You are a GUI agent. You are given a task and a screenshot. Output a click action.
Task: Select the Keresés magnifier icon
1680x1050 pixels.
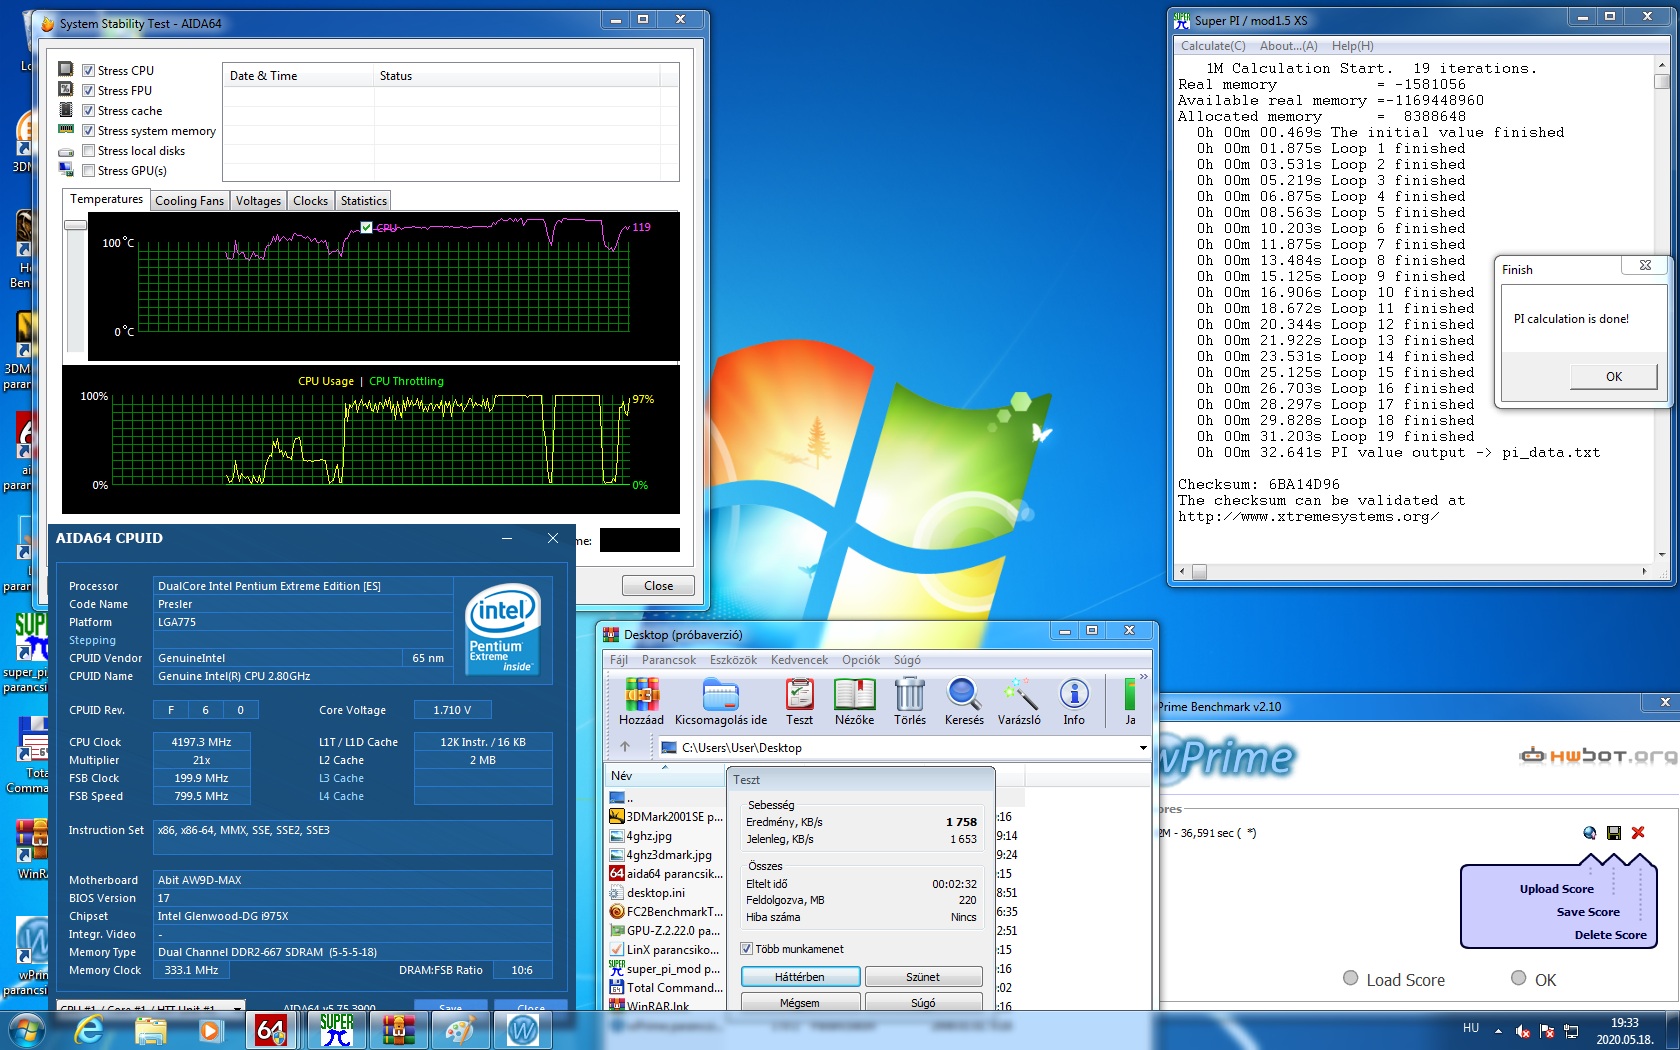[964, 701]
